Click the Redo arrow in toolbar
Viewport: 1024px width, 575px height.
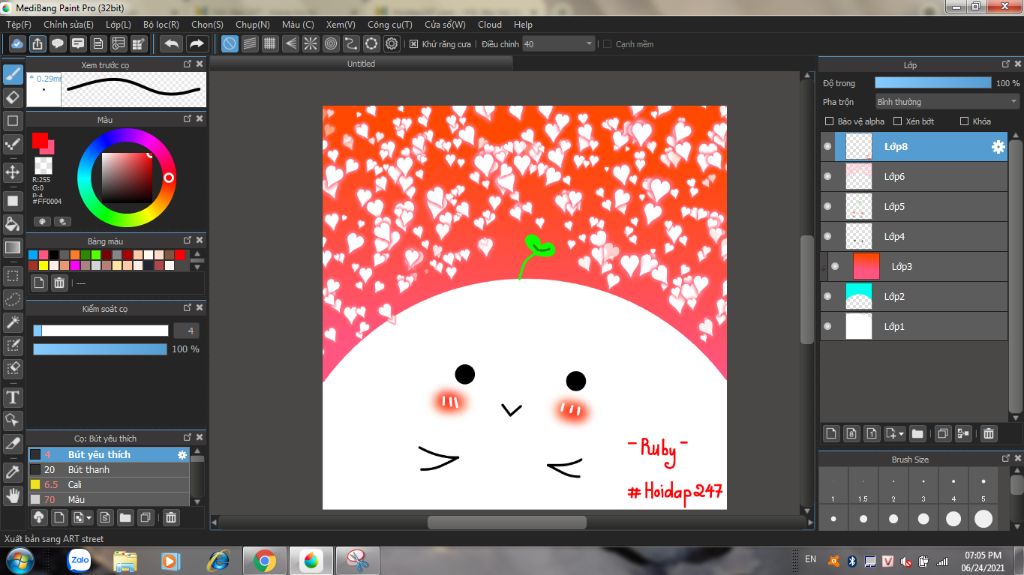tap(196, 44)
